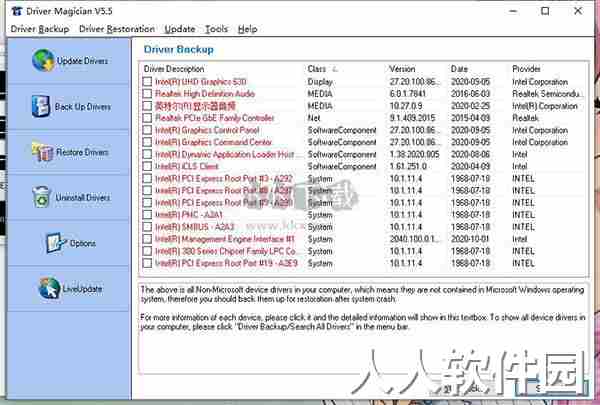Click the Uninstall Drivers recycle bin icon
This screenshot has width=600, height=405.
41,197
